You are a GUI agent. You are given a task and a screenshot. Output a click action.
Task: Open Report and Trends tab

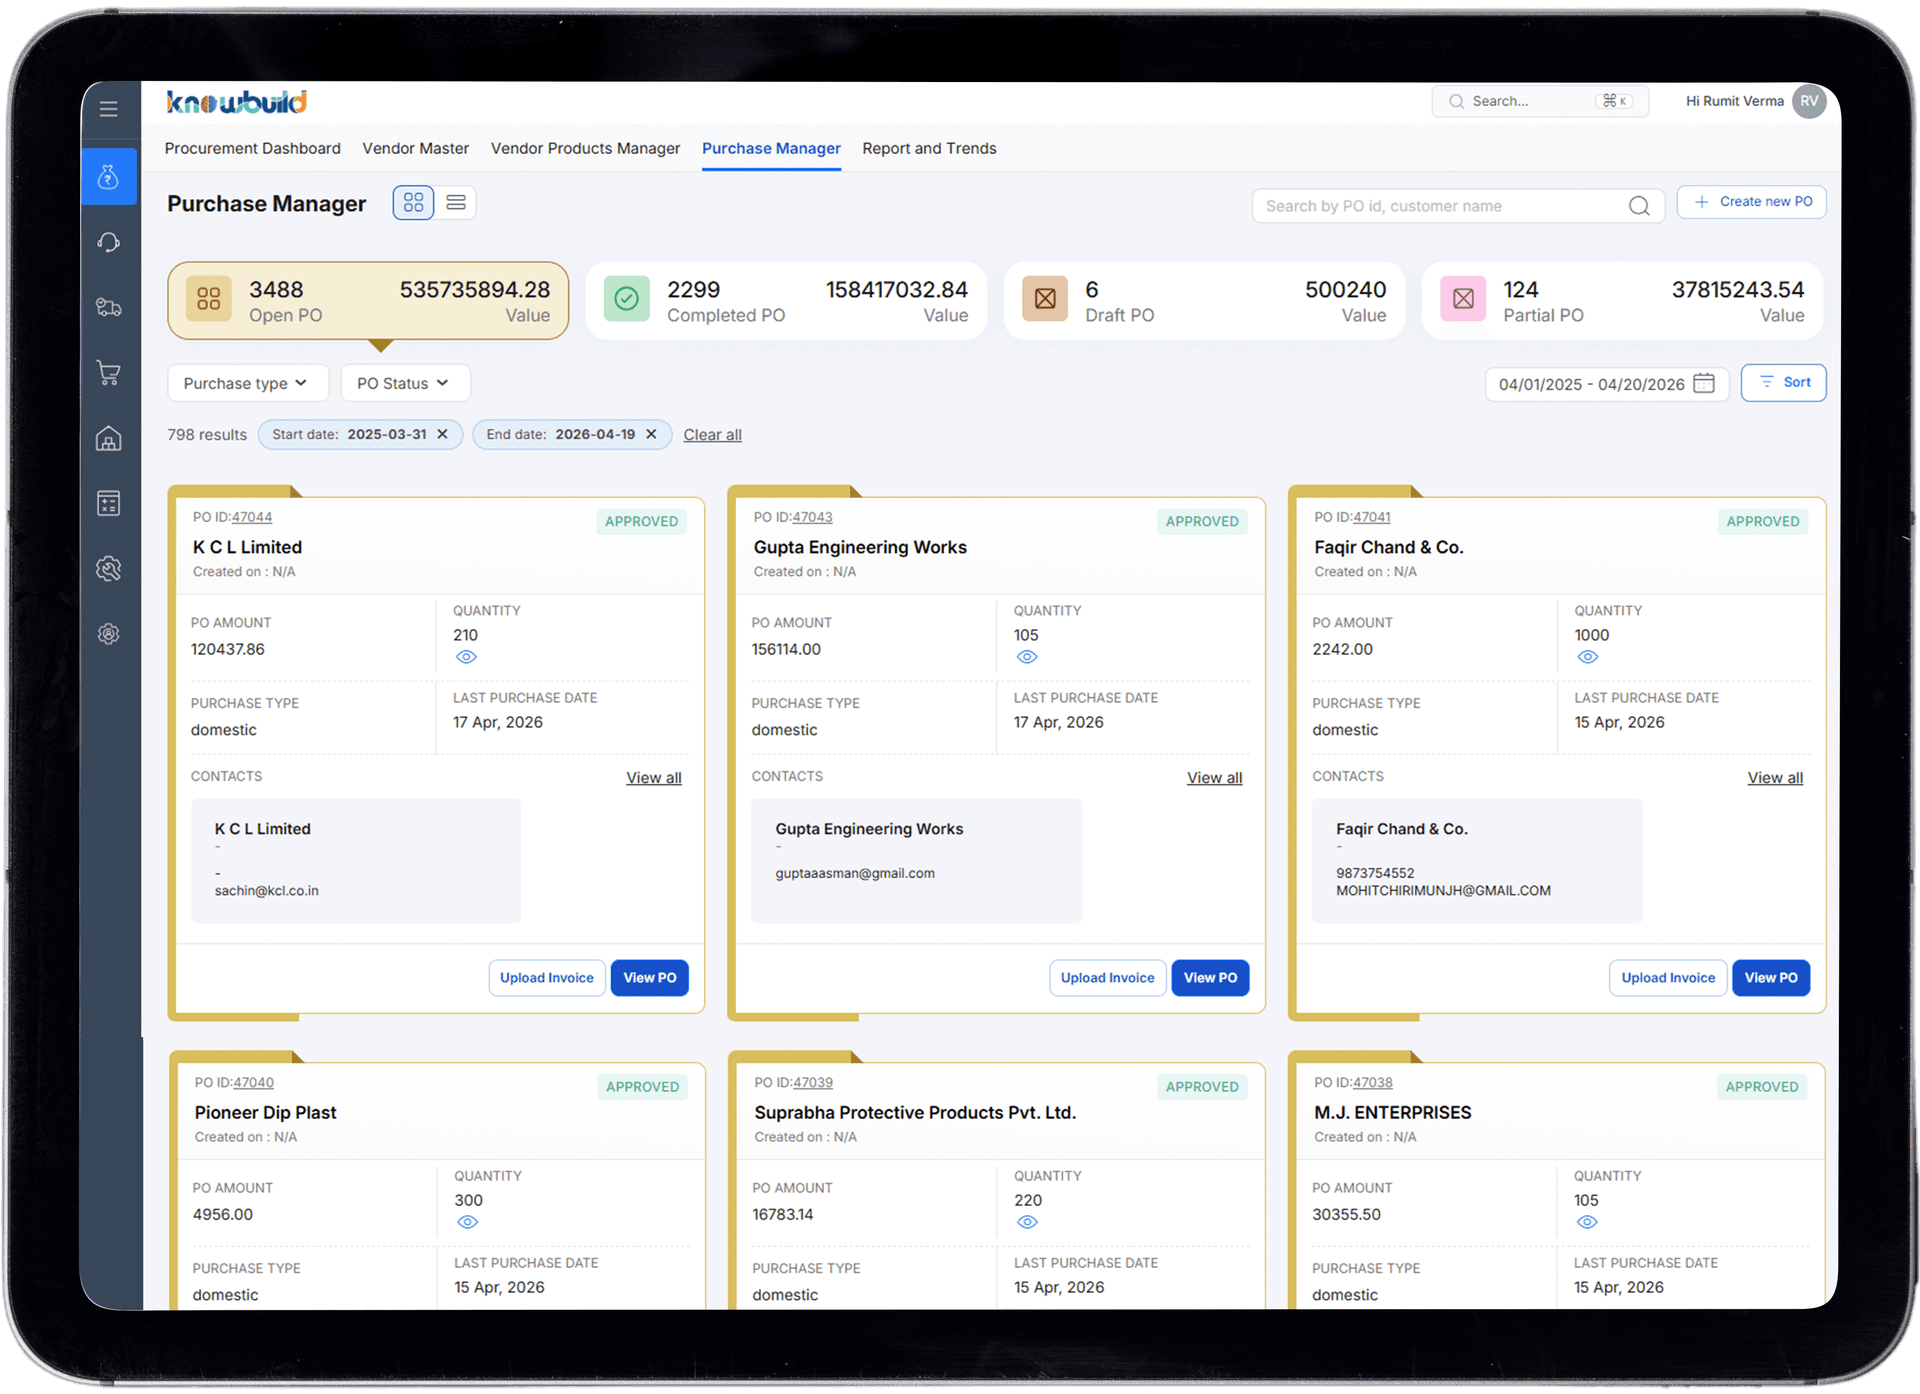pos(929,148)
